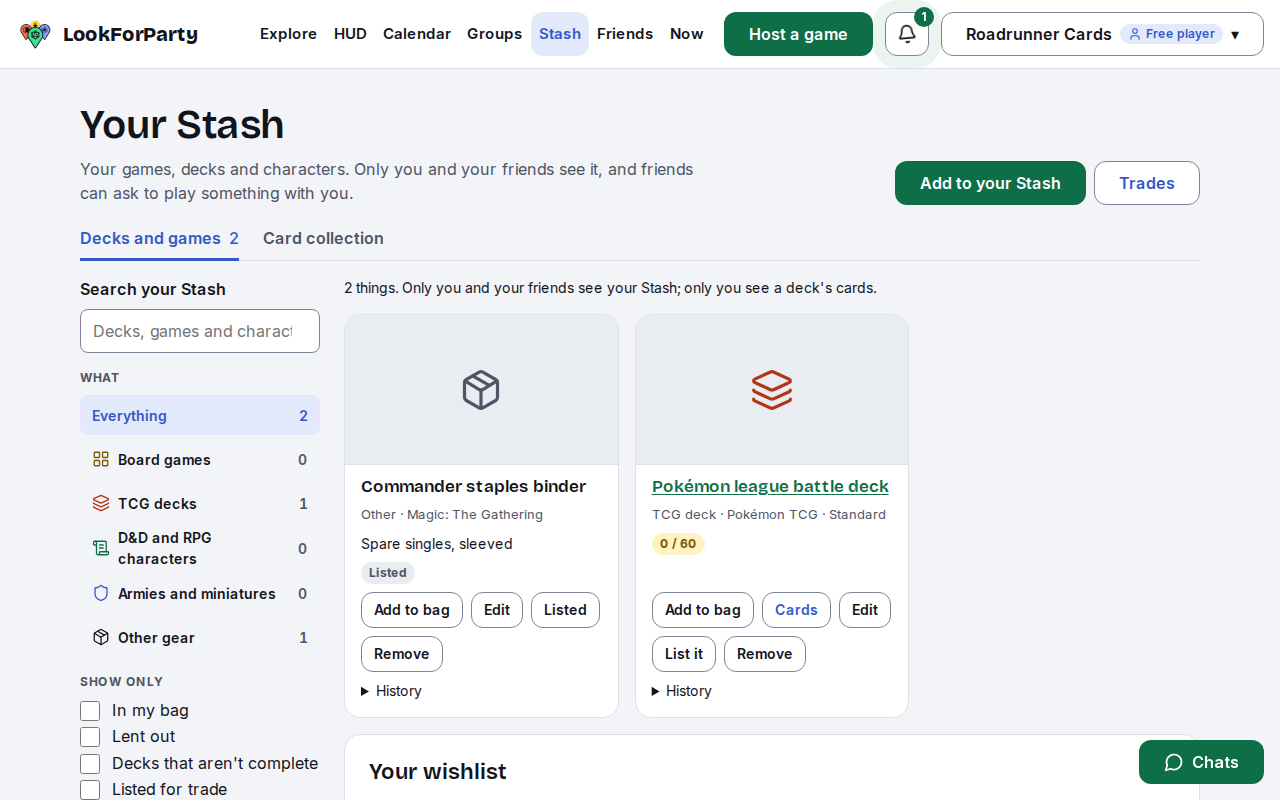The height and width of the screenshot is (800, 1280).
Task: Select the Everything filter row
Action: pyautogui.click(x=200, y=415)
